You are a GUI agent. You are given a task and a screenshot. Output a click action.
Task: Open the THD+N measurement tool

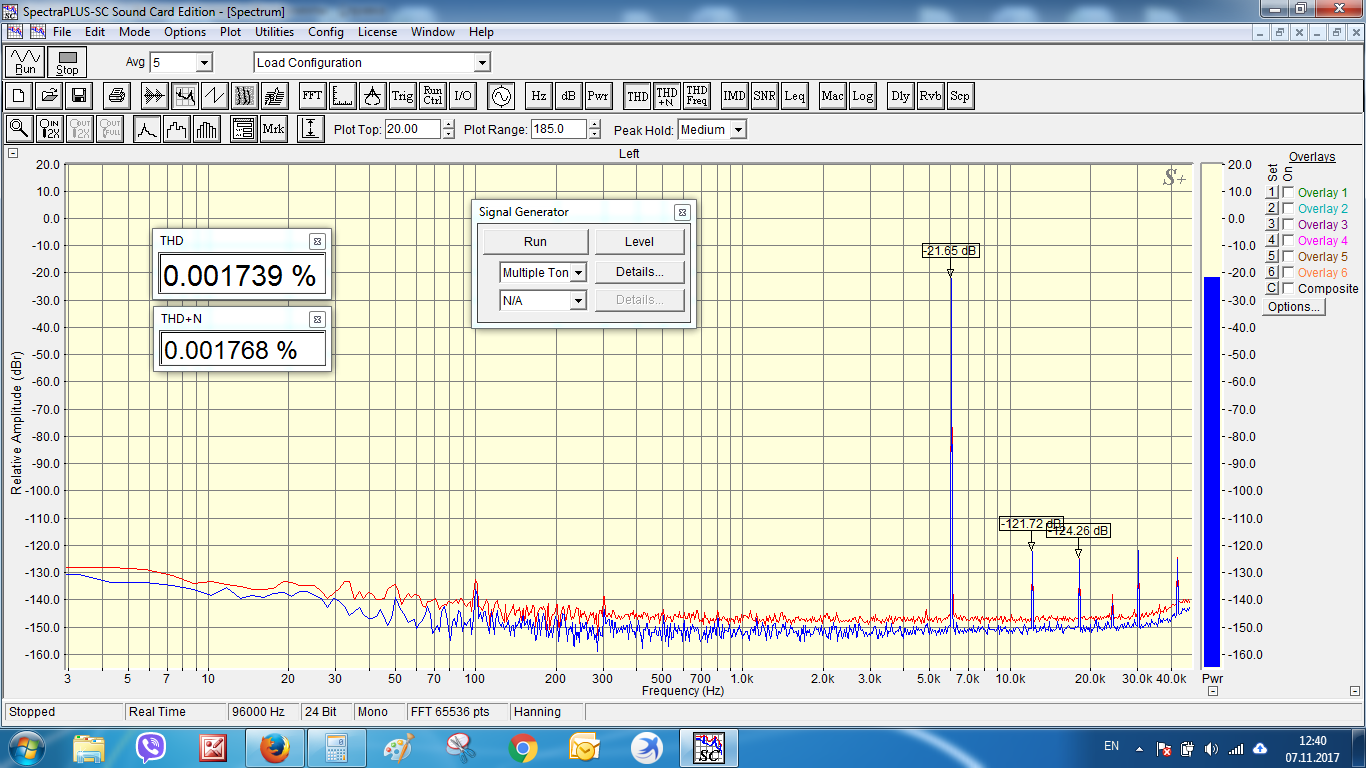point(667,96)
